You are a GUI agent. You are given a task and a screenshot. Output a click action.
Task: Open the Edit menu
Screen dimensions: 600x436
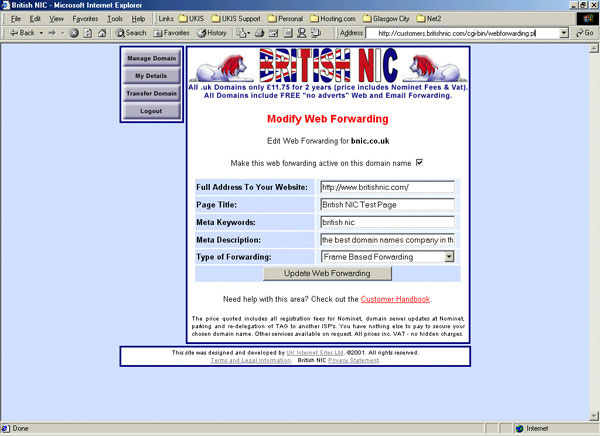click(35, 19)
